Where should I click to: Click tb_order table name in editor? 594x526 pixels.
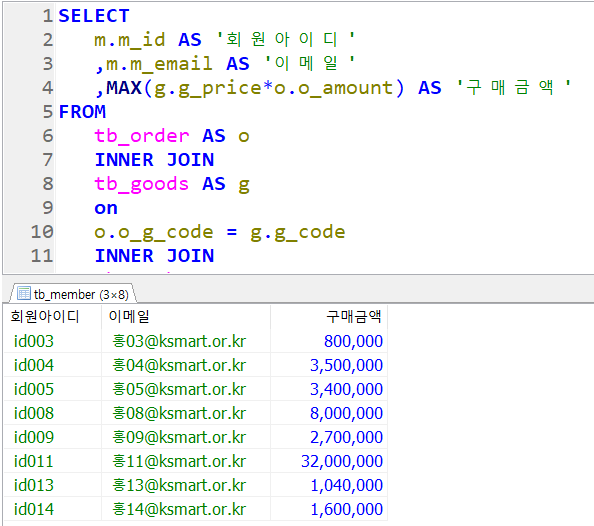click(142, 136)
